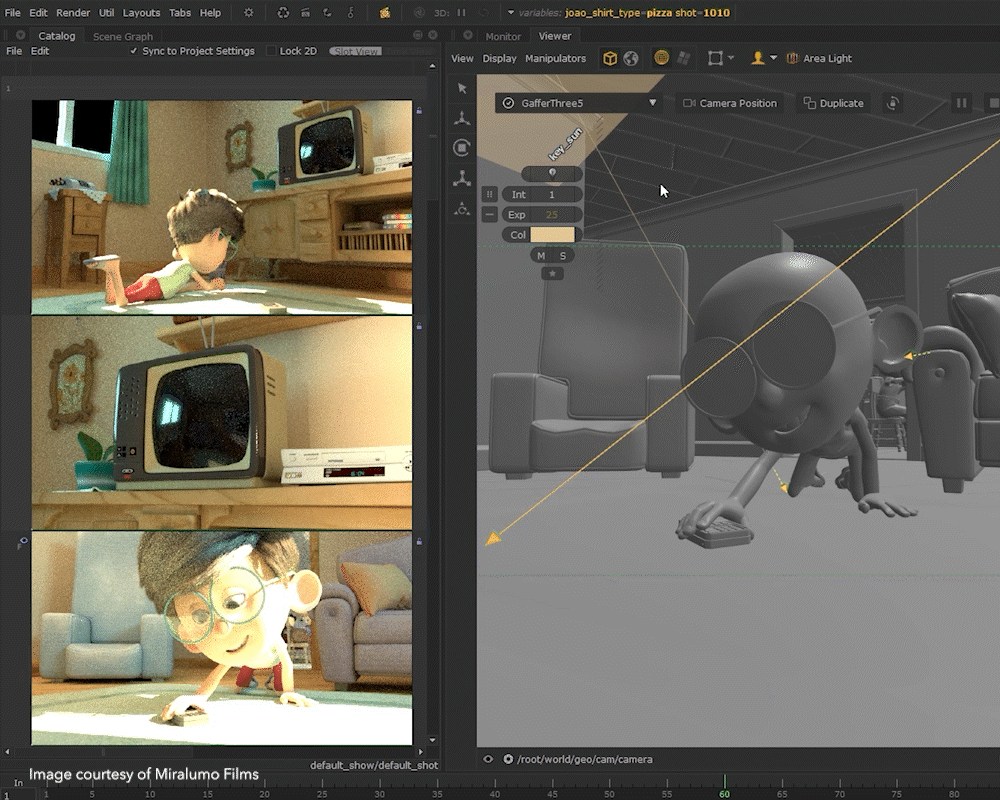
Task: Click the swap-arrows icon in top toolbar
Action: click(327, 13)
